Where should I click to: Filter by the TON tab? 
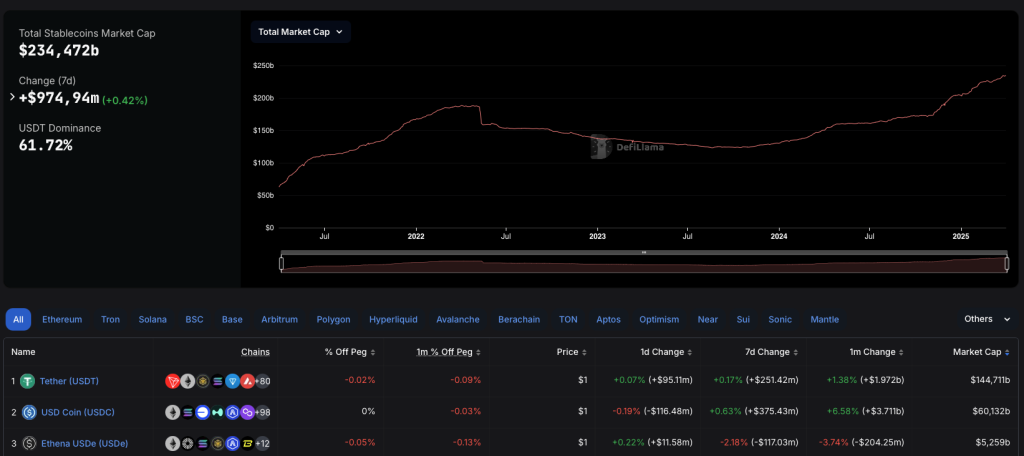point(568,319)
